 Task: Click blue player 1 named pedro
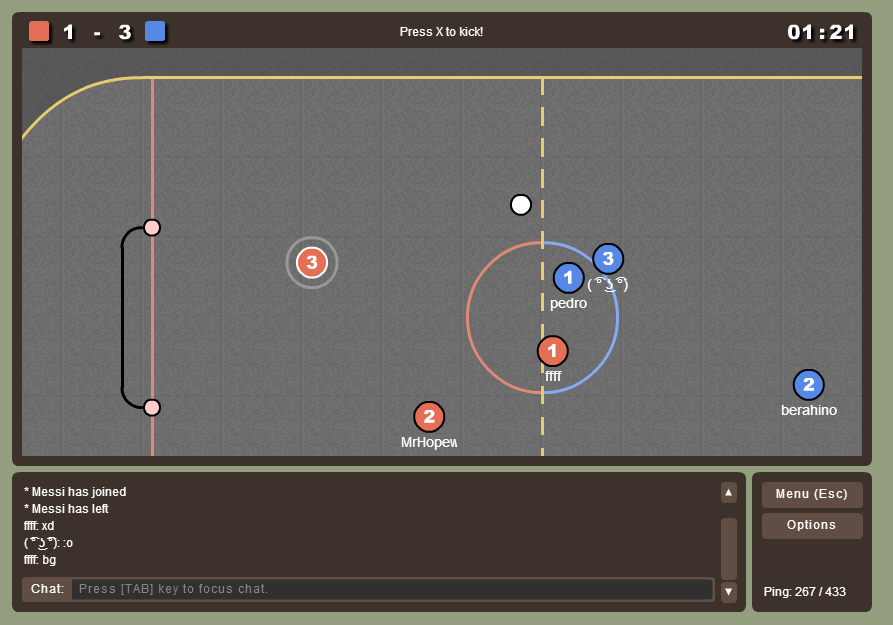(568, 277)
